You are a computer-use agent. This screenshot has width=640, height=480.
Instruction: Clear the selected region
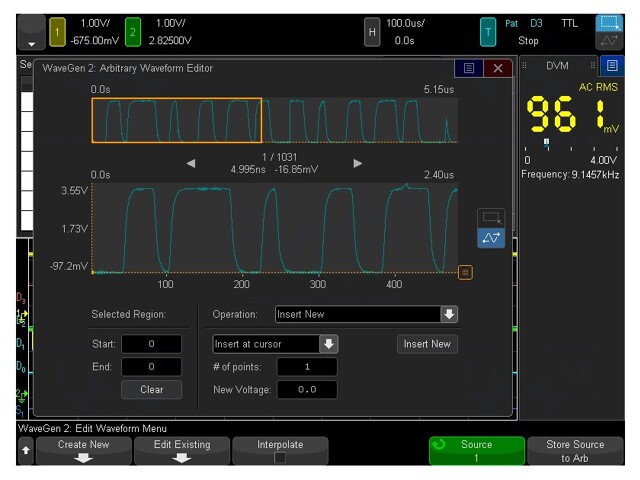pos(152,389)
